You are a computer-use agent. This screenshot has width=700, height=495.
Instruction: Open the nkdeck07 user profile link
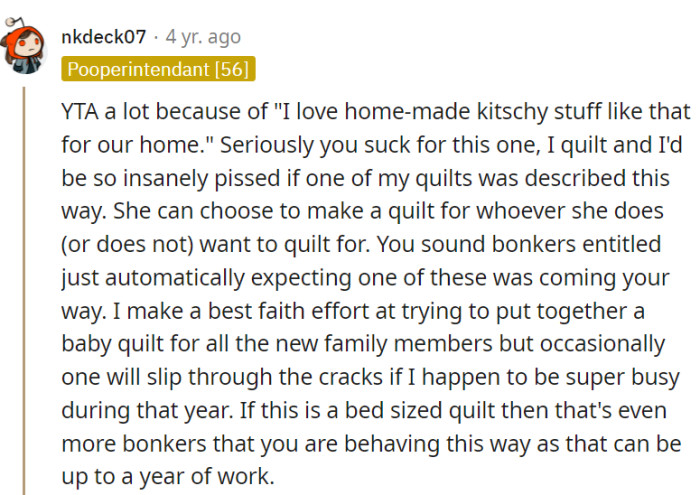pyautogui.click(x=103, y=37)
